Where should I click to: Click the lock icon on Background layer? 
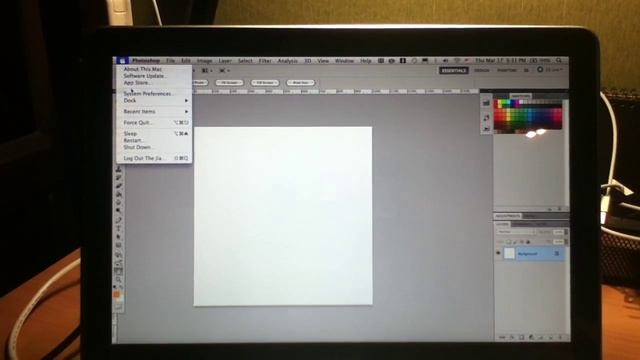coord(557,253)
